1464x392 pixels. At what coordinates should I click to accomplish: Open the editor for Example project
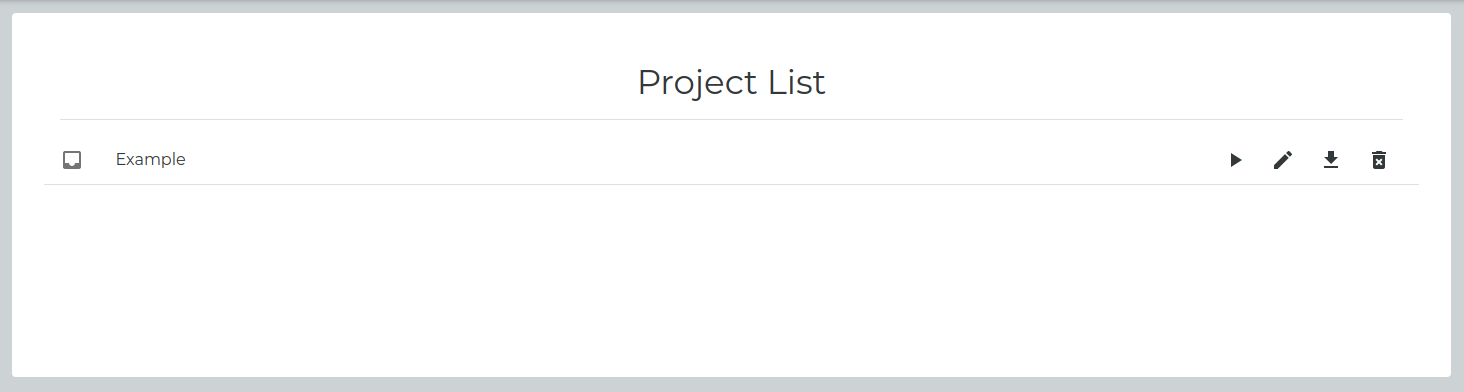click(x=1283, y=160)
